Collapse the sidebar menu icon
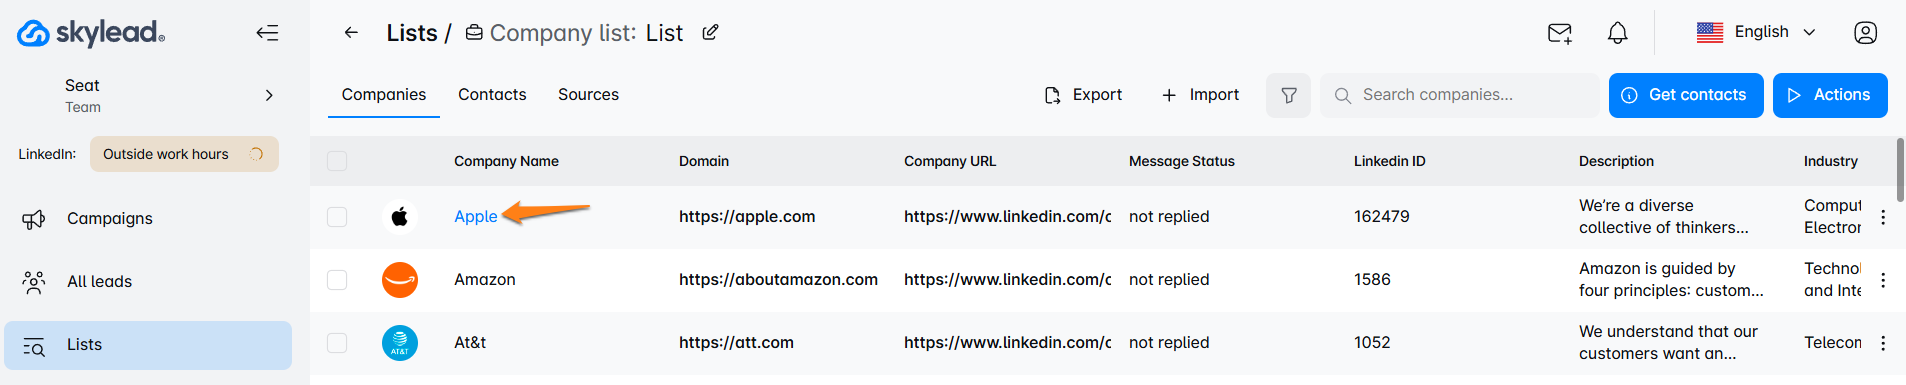Screen dimensions: 1906x385 tap(267, 33)
